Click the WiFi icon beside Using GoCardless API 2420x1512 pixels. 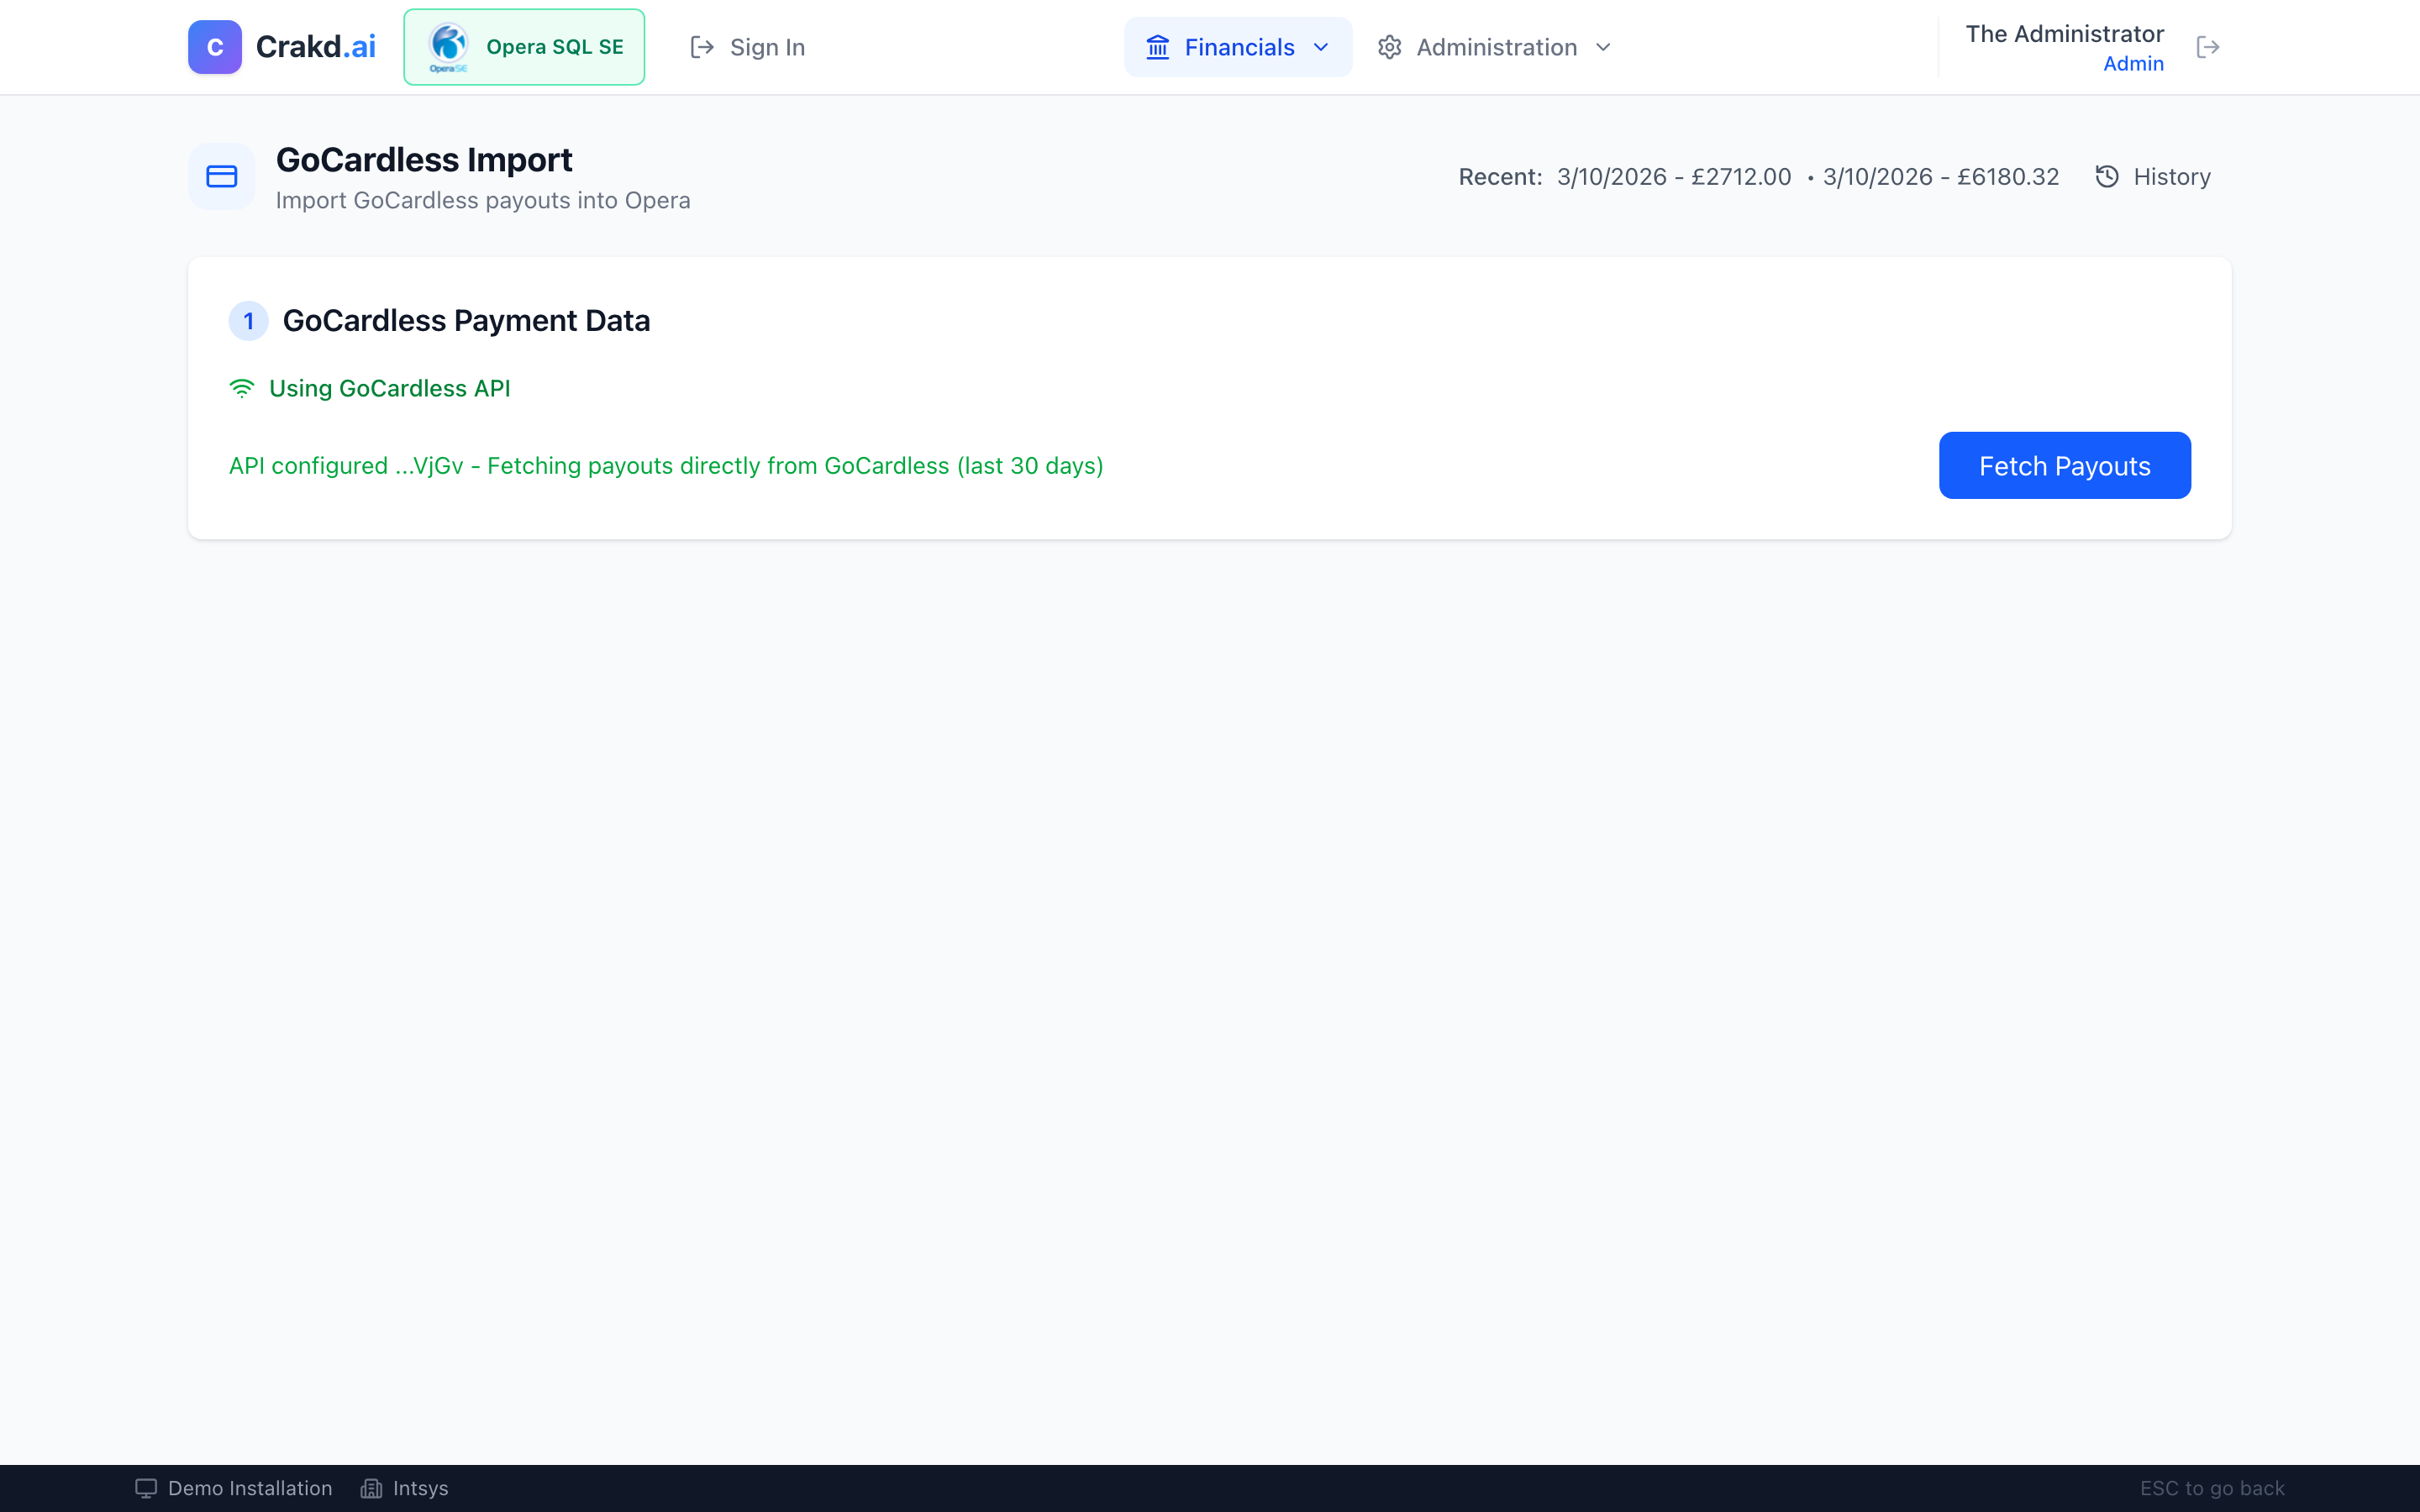tap(242, 388)
